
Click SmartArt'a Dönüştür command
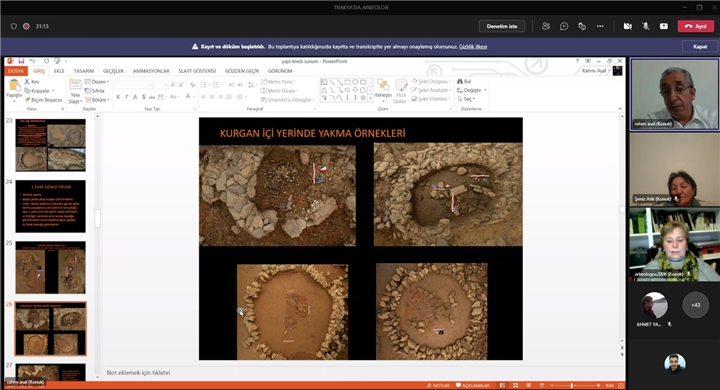[x=287, y=100]
